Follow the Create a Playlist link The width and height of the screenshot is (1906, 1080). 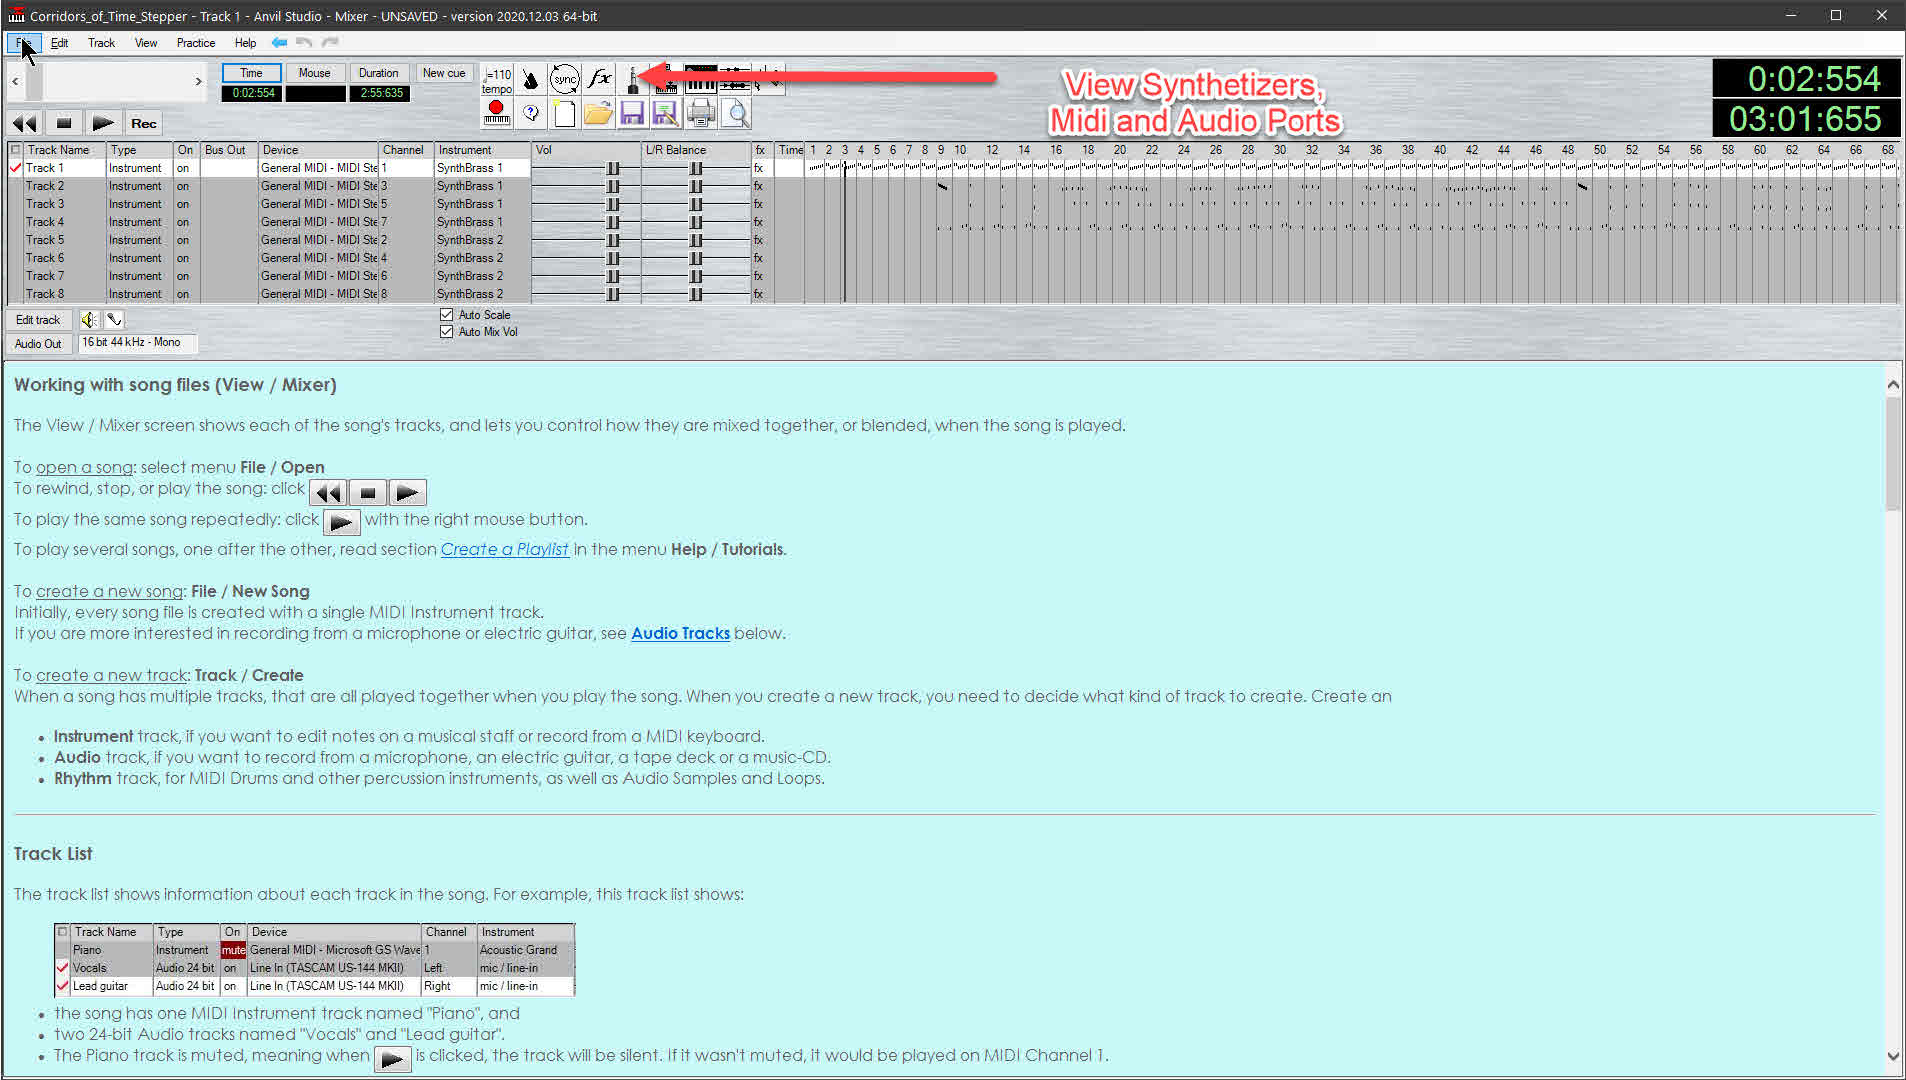[x=505, y=549]
